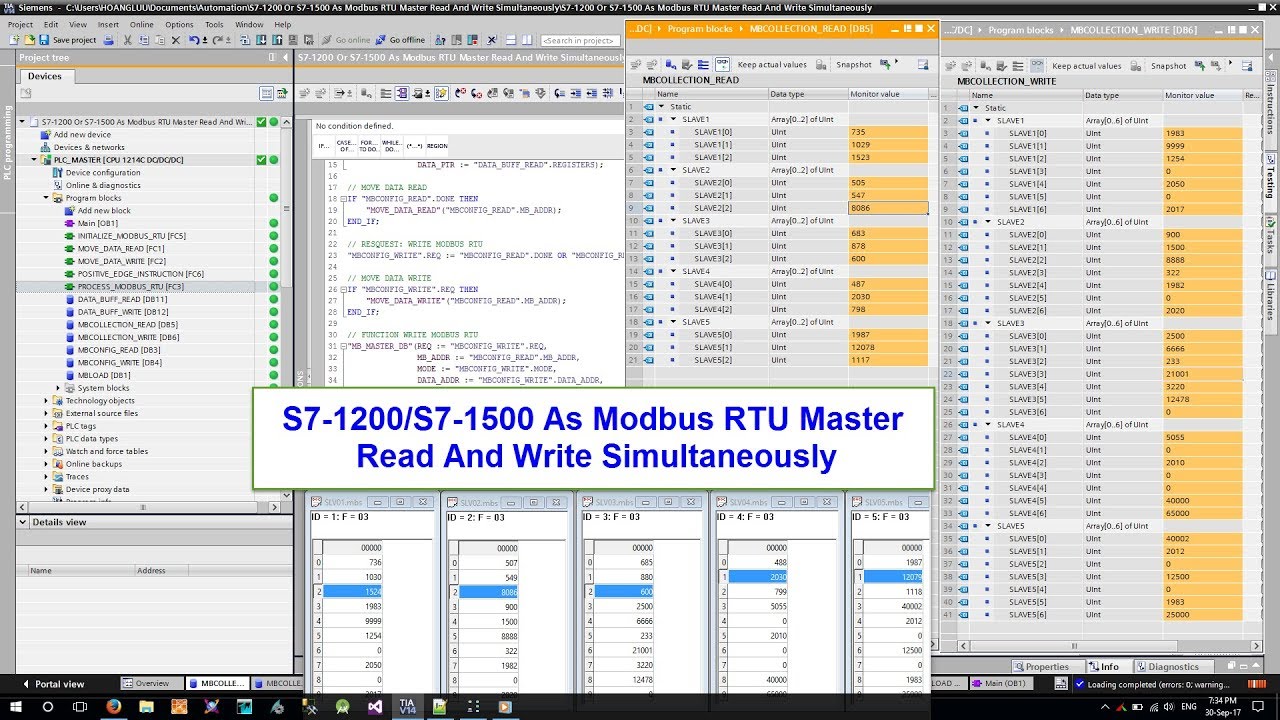Click Go online button
This screenshot has width=1280, height=720.
(x=346, y=40)
